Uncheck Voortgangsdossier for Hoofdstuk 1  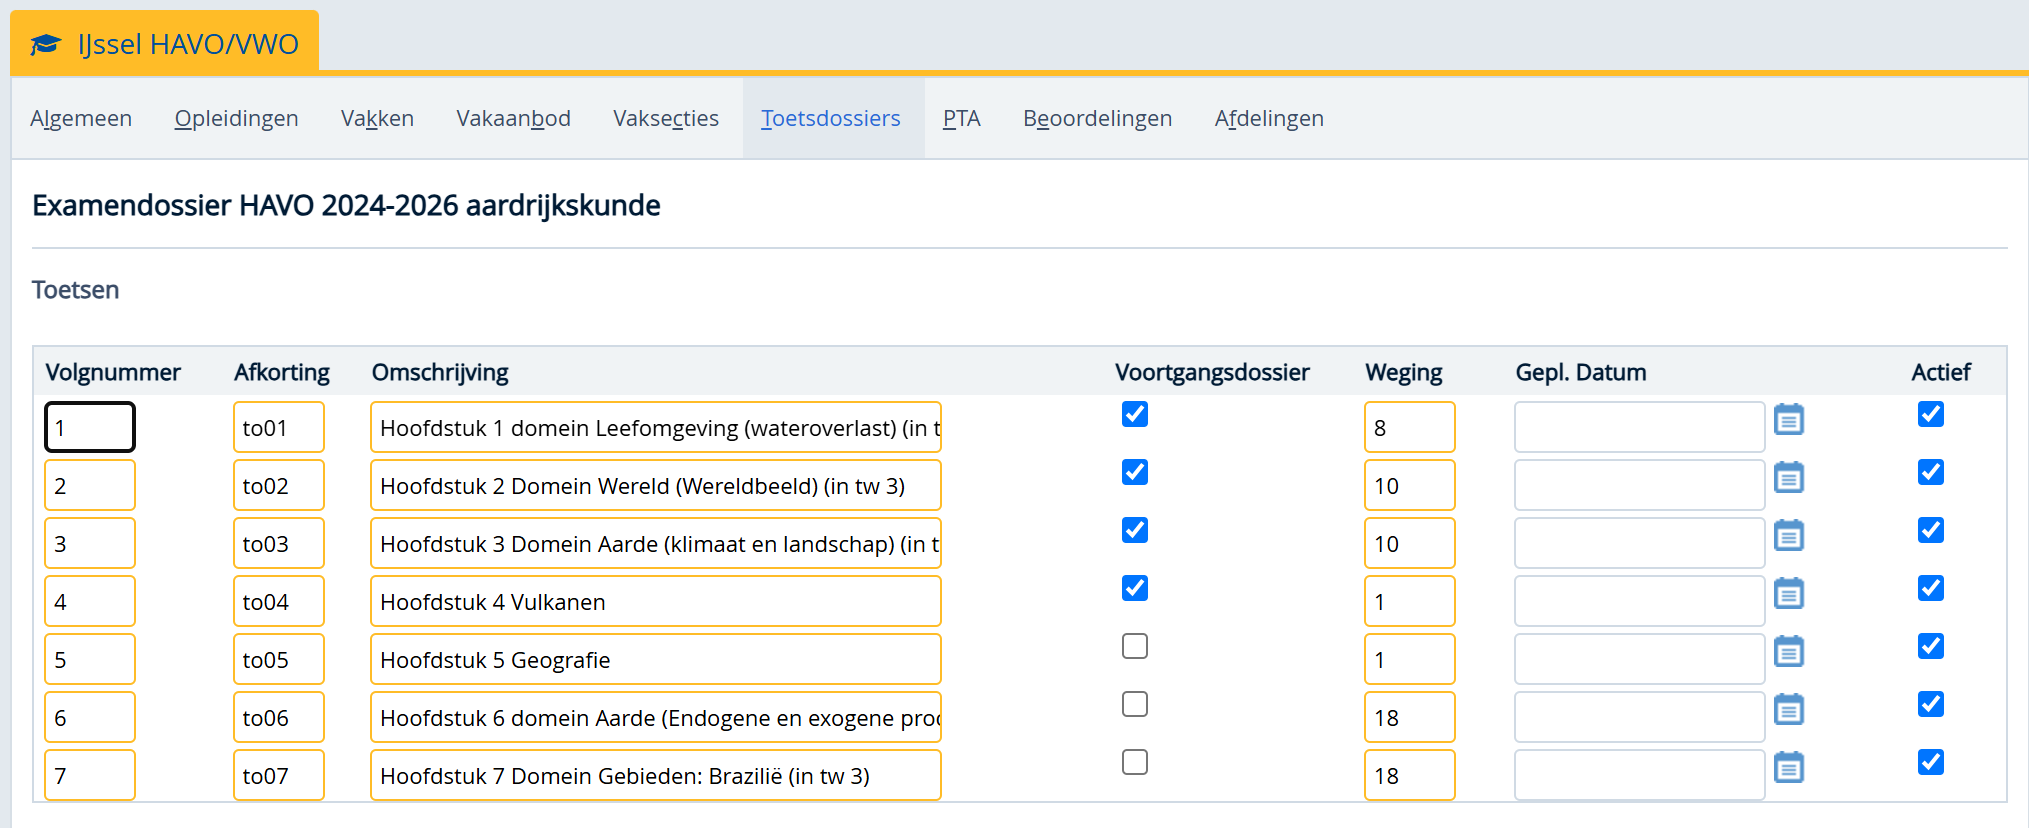tap(1134, 414)
